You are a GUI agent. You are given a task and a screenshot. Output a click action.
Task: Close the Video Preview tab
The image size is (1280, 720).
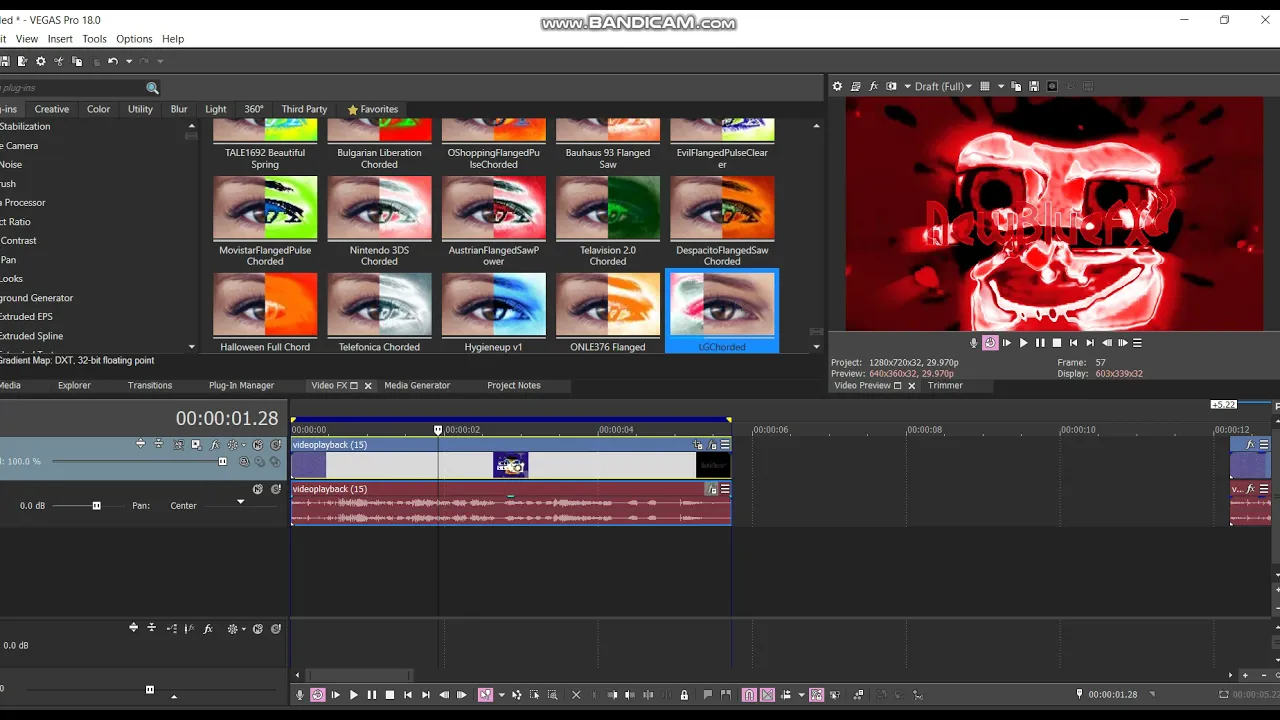pyautogui.click(x=911, y=386)
